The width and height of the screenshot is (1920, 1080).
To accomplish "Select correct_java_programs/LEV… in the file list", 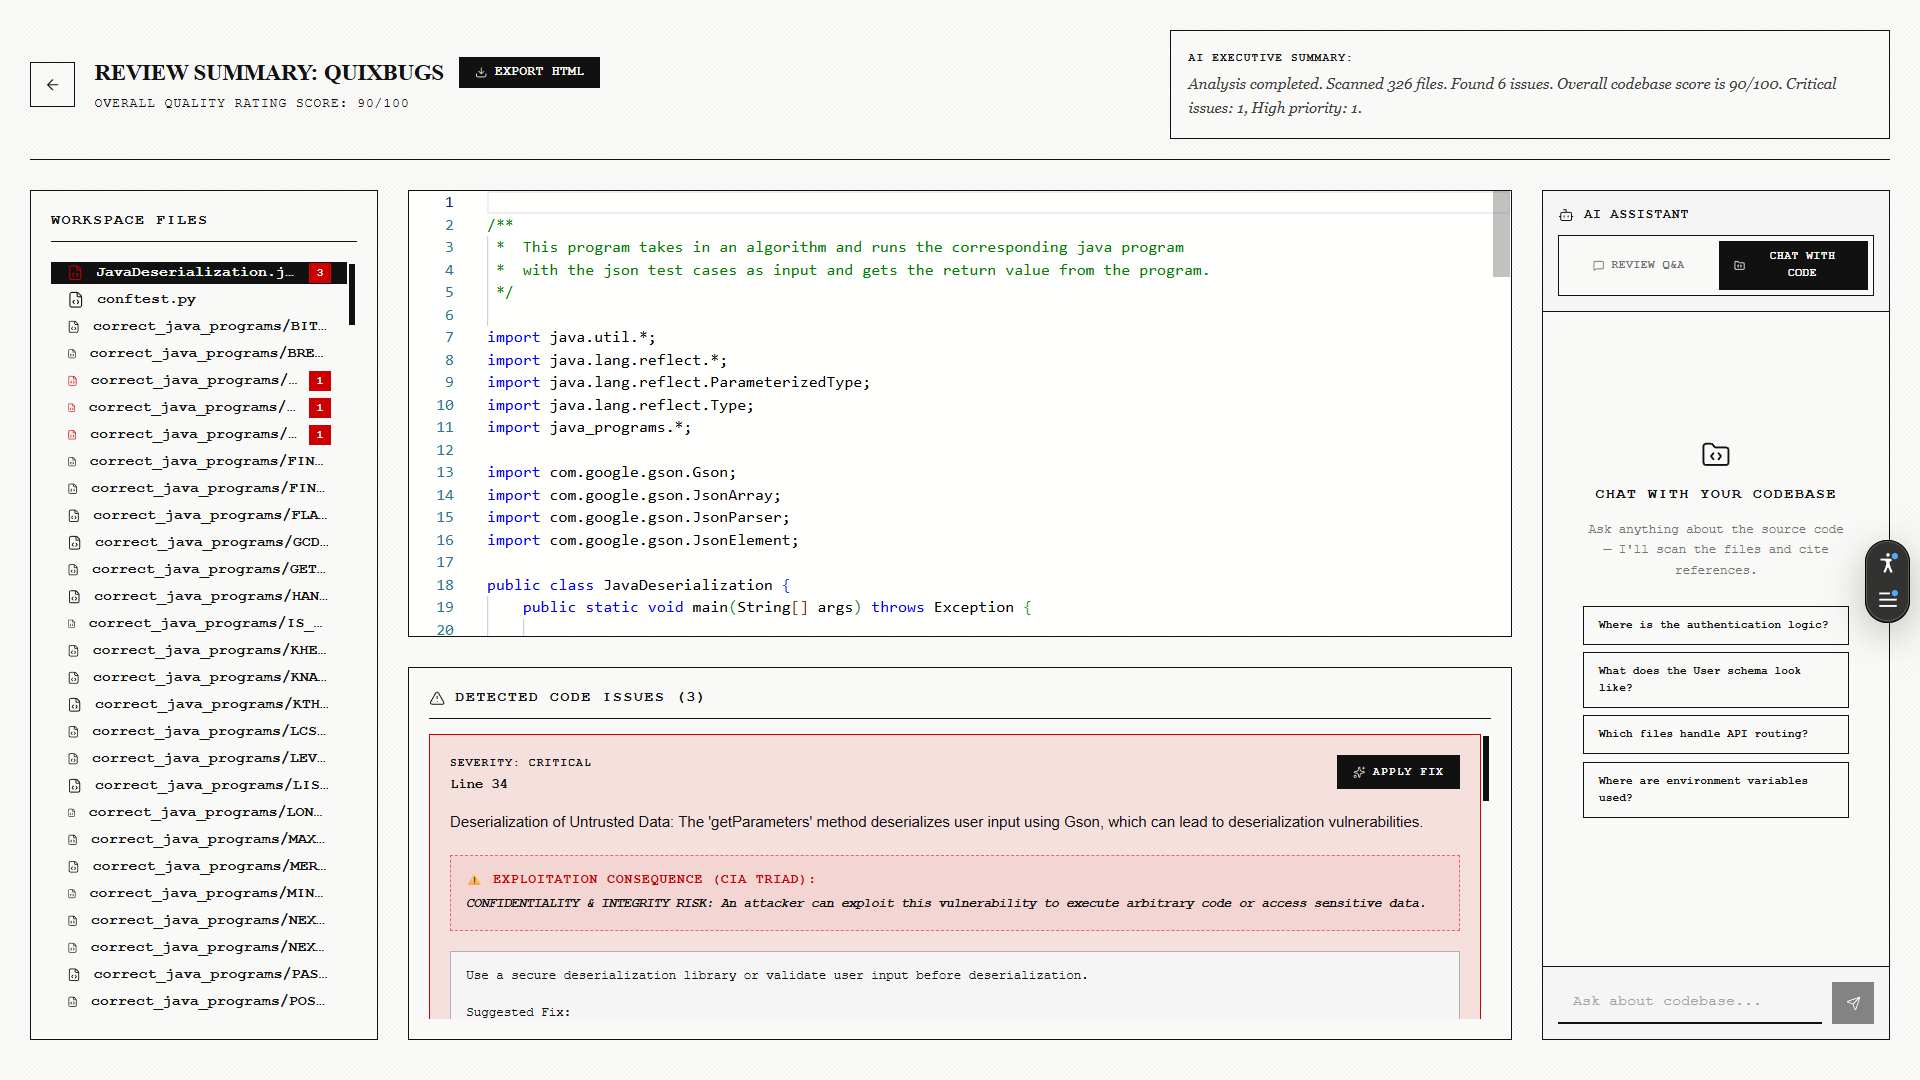I will point(199,758).
